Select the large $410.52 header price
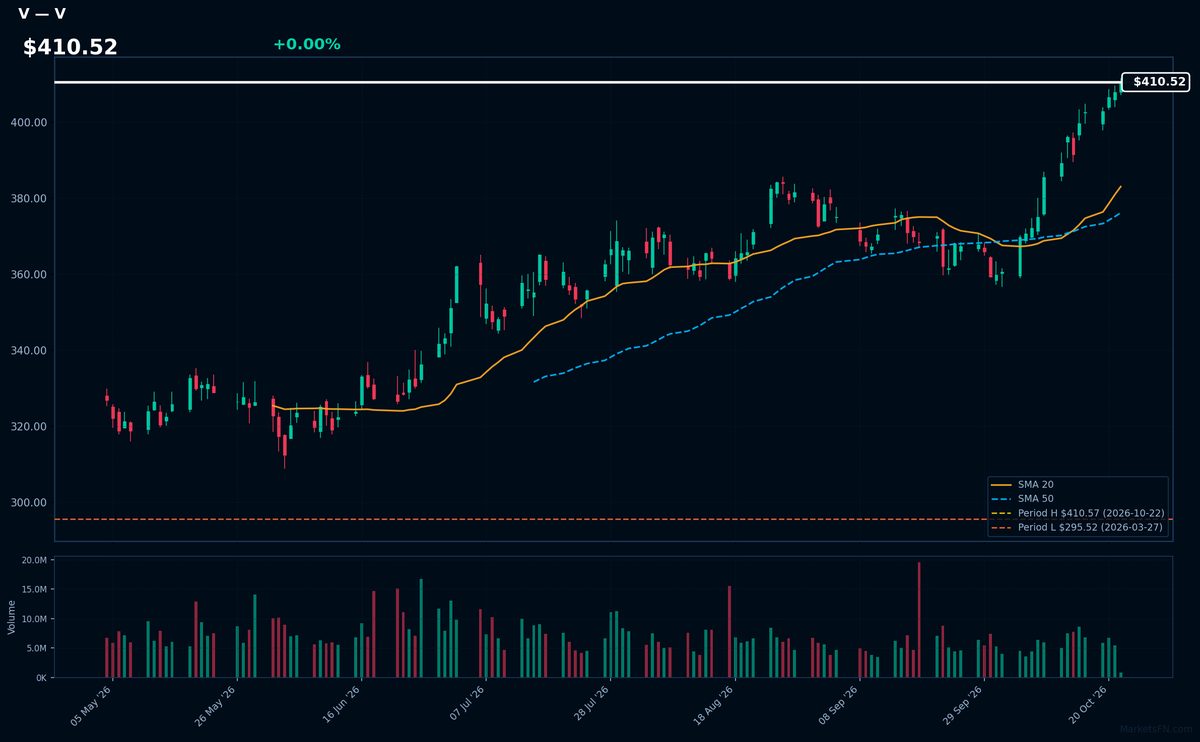This screenshot has height=742, width=1200. coord(70,47)
